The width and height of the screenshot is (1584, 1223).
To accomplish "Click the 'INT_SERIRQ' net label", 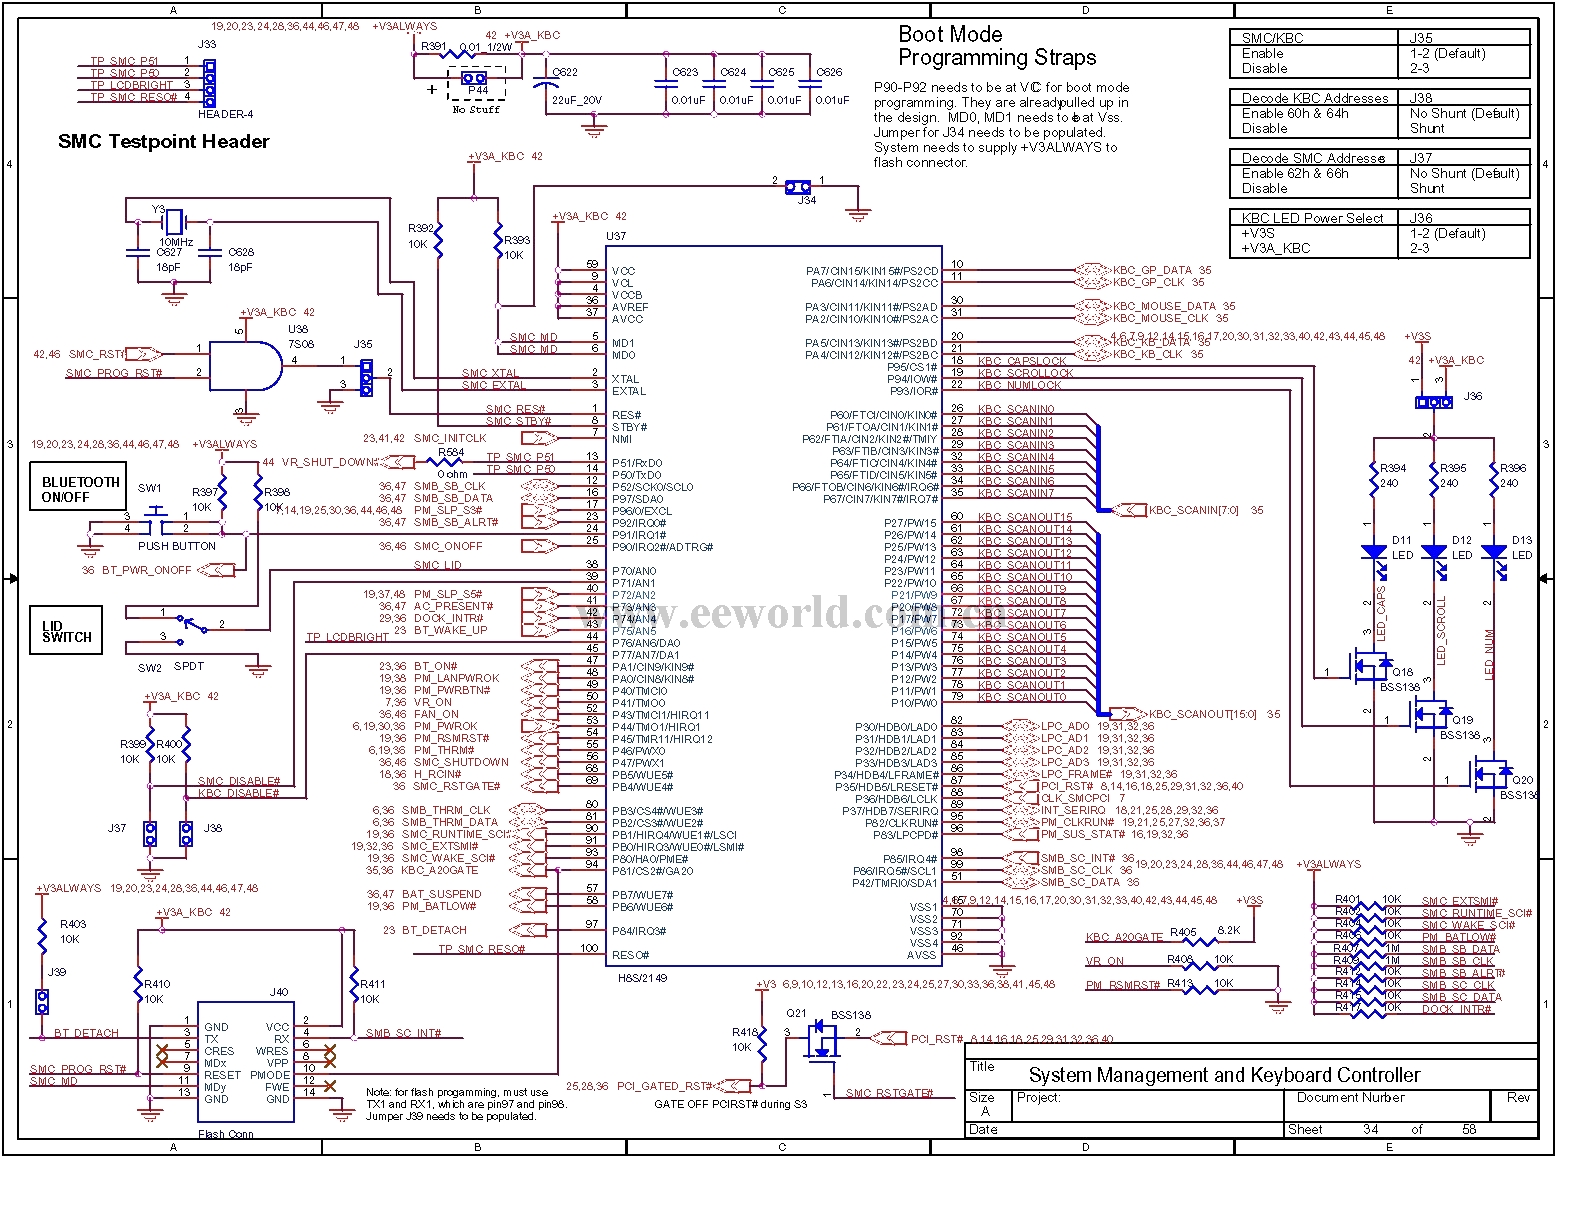I will click(1074, 810).
